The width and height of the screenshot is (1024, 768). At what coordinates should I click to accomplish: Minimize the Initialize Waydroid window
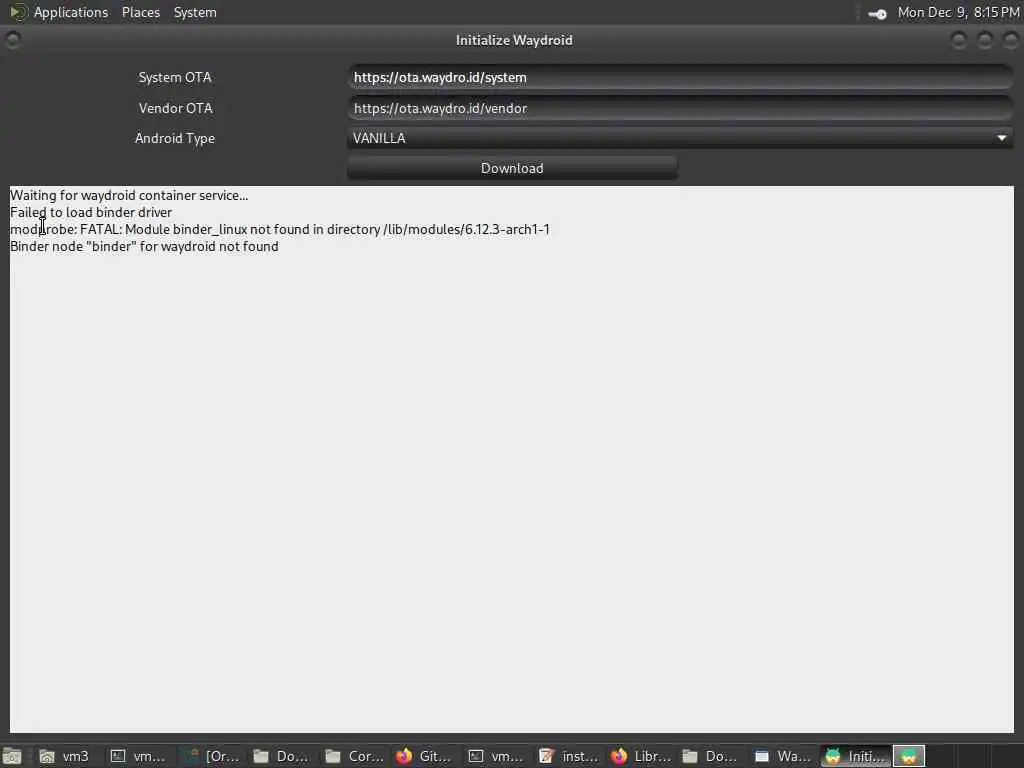click(x=958, y=40)
